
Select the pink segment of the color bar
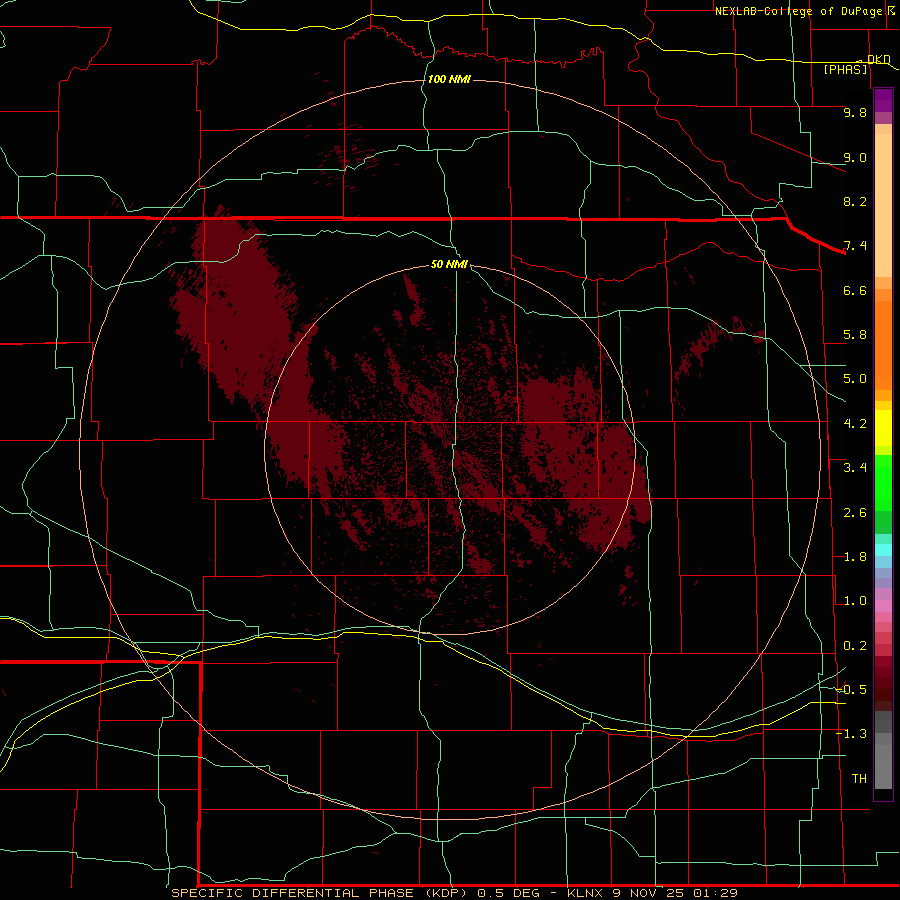883,606
